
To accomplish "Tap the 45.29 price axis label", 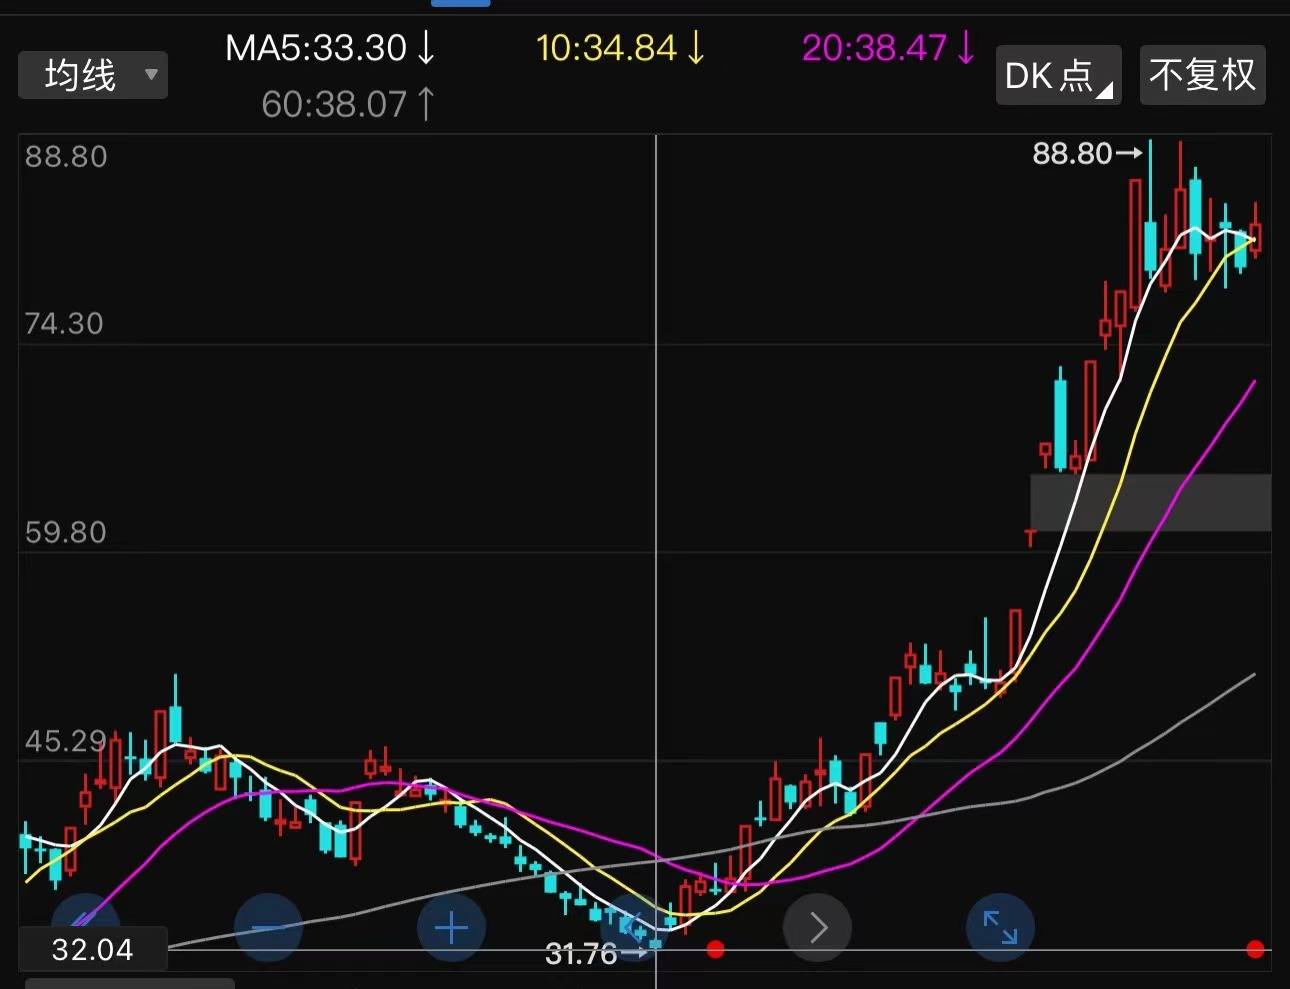I will 65,741.
